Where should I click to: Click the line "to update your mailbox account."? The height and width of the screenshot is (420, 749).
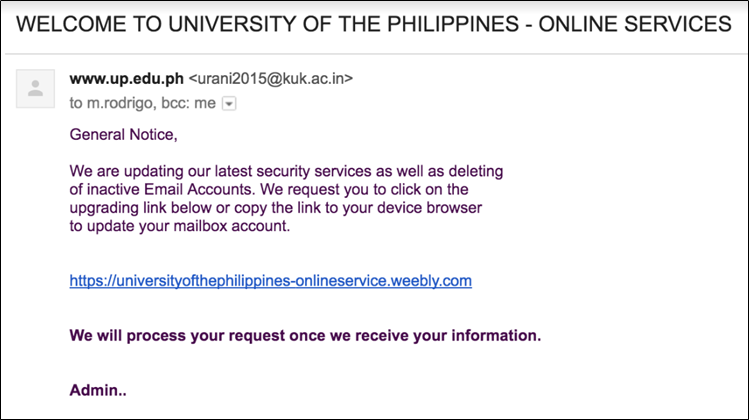[179, 225]
